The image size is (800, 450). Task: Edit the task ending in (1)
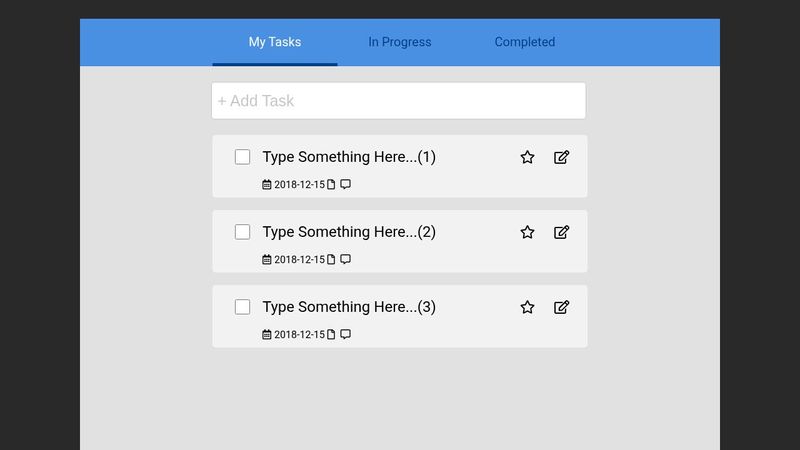pyautogui.click(x=561, y=157)
